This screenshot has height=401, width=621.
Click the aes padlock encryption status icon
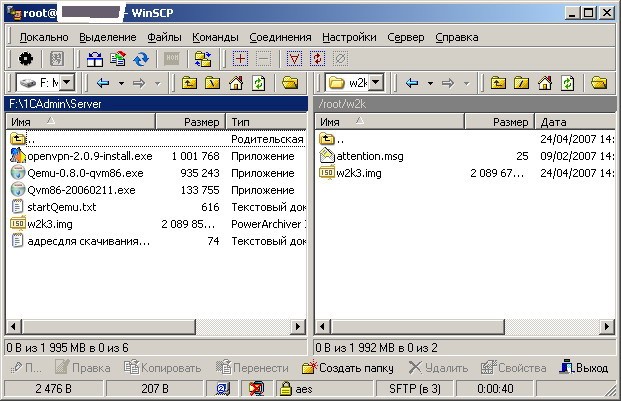[285, 389]
